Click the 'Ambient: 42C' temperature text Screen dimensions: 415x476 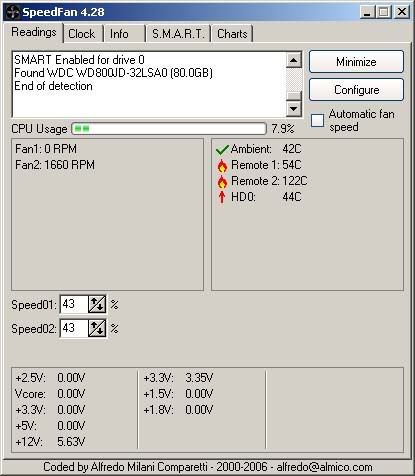point(266,149)
